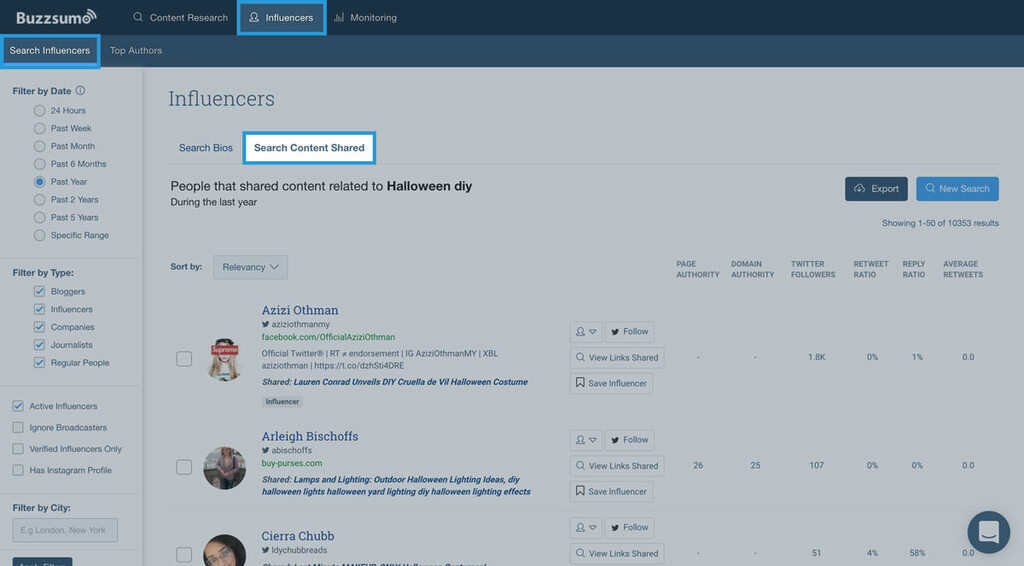This screenshot has width=1024, height=566.
Task: View links shared by Azizi Othman
Action: [616, 357]
